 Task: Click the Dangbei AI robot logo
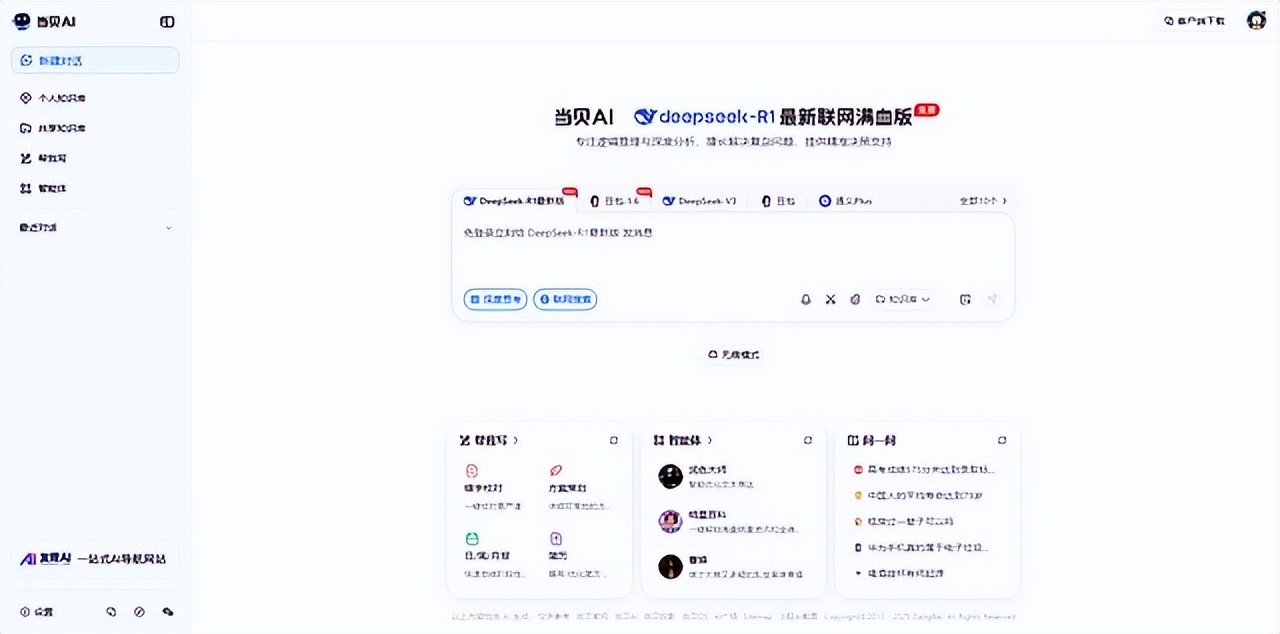22,21
